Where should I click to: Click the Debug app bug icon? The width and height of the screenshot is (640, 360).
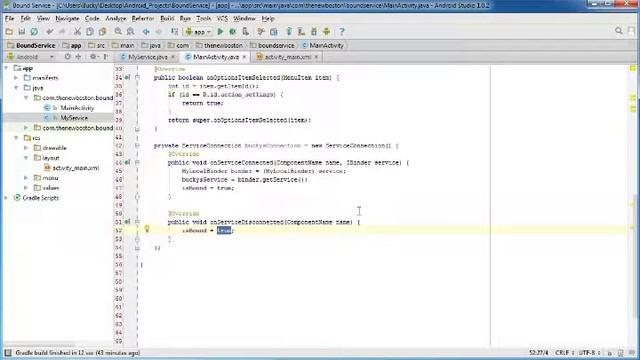[x=233, y=31]
